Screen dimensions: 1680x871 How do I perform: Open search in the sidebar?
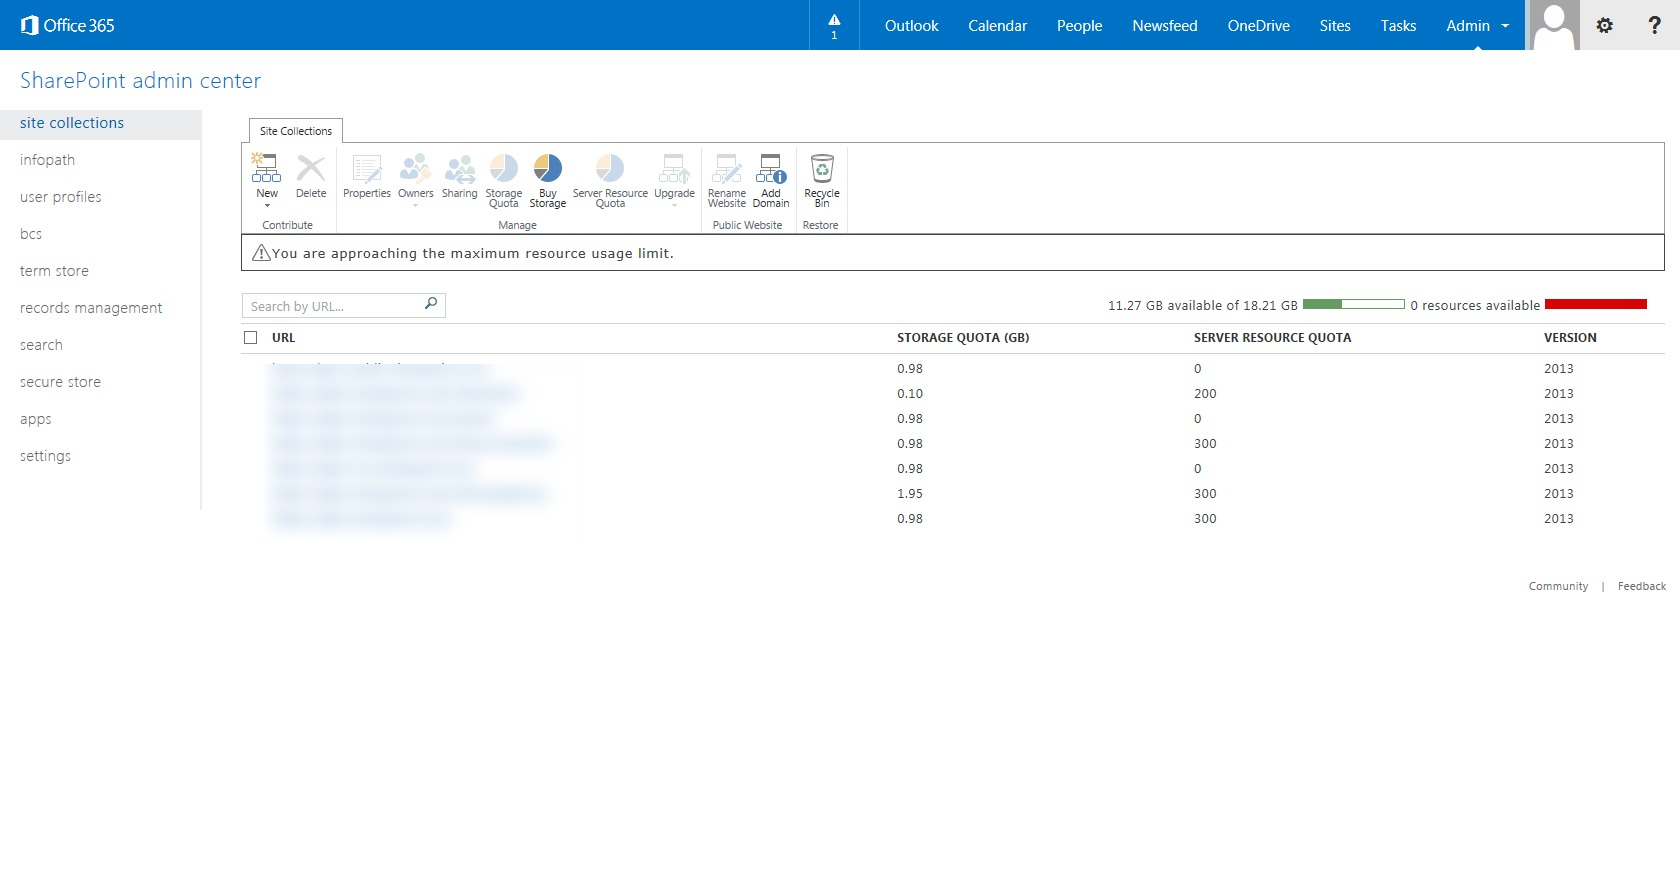coord(41,345)
